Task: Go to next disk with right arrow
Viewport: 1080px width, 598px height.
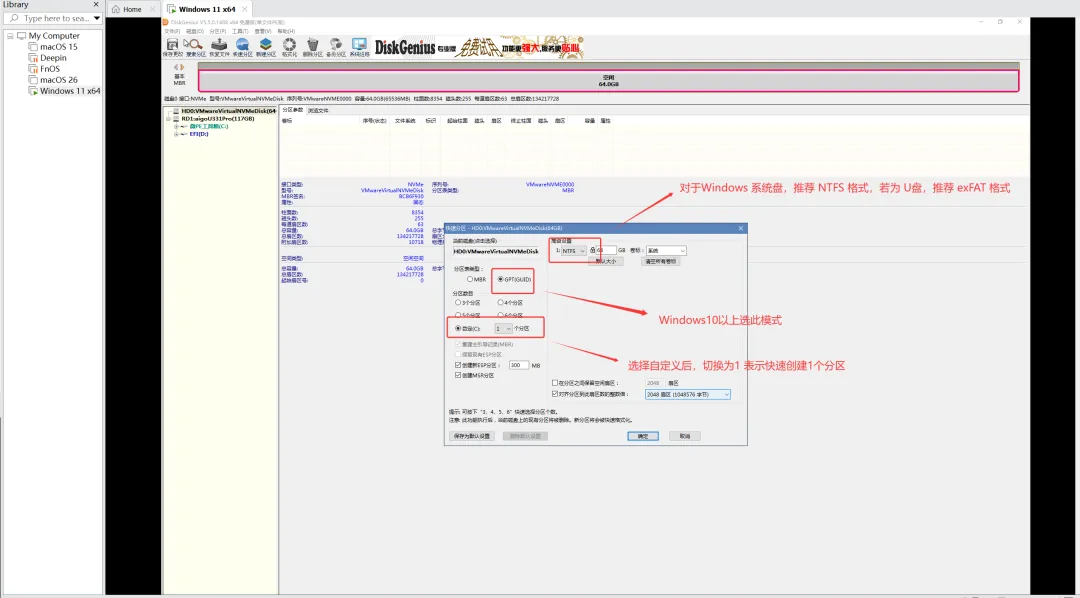Action: (183, 67)
